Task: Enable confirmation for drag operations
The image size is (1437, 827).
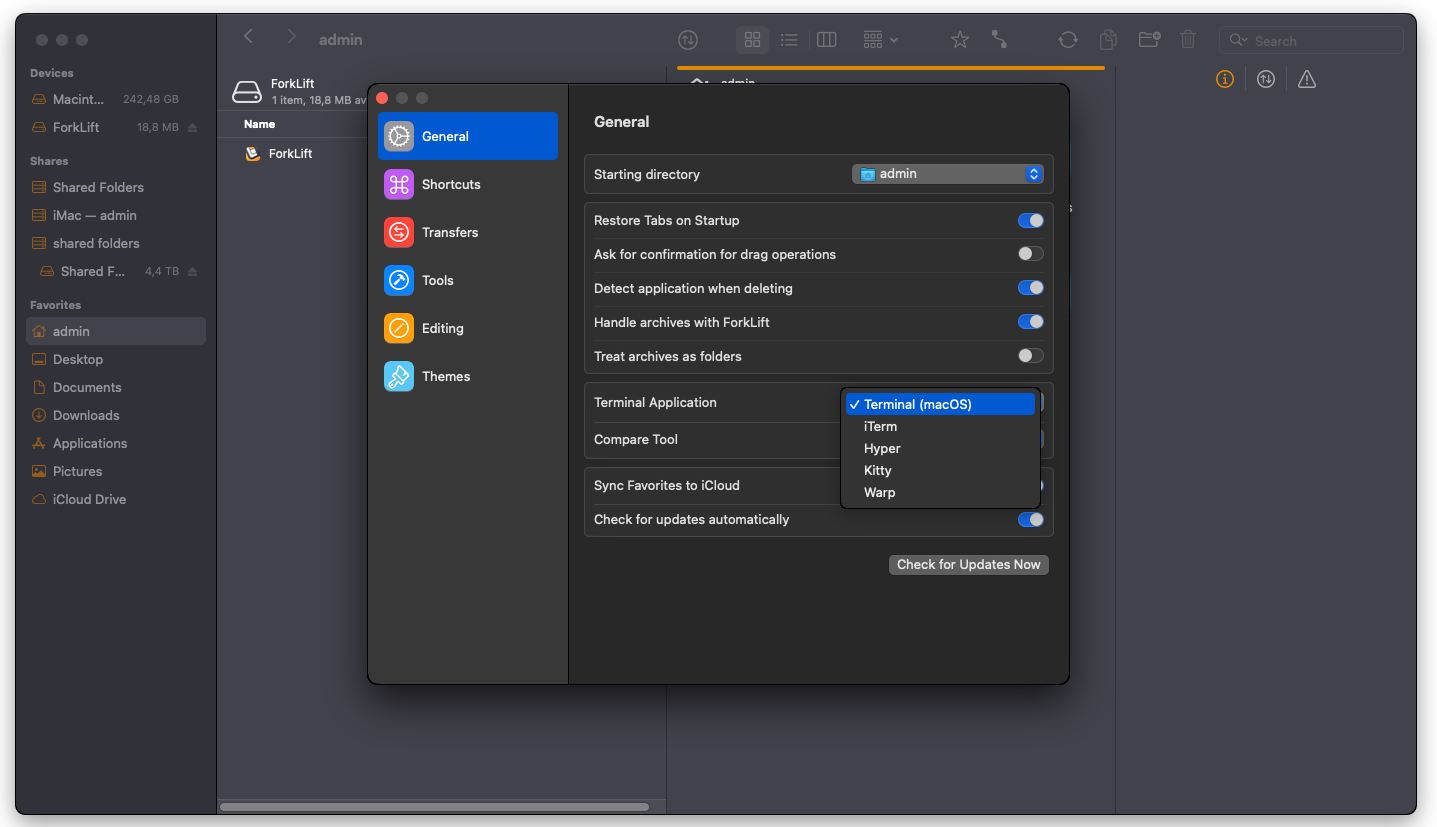Action: [x=1030, y=255]
